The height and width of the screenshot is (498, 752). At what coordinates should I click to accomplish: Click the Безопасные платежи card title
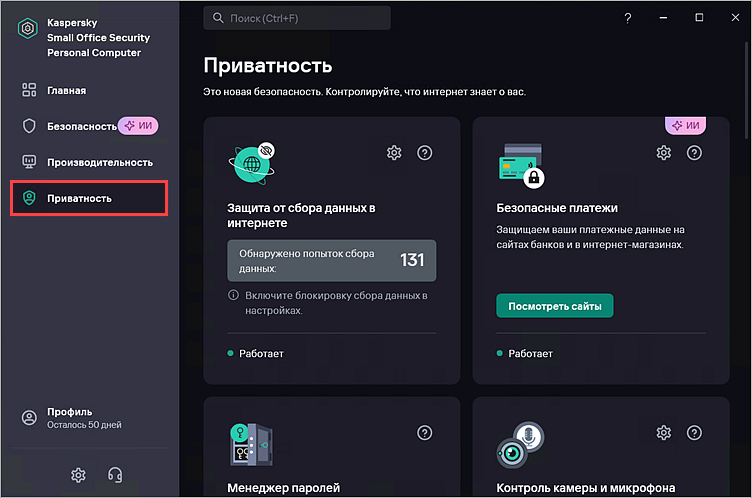point(557,208)
